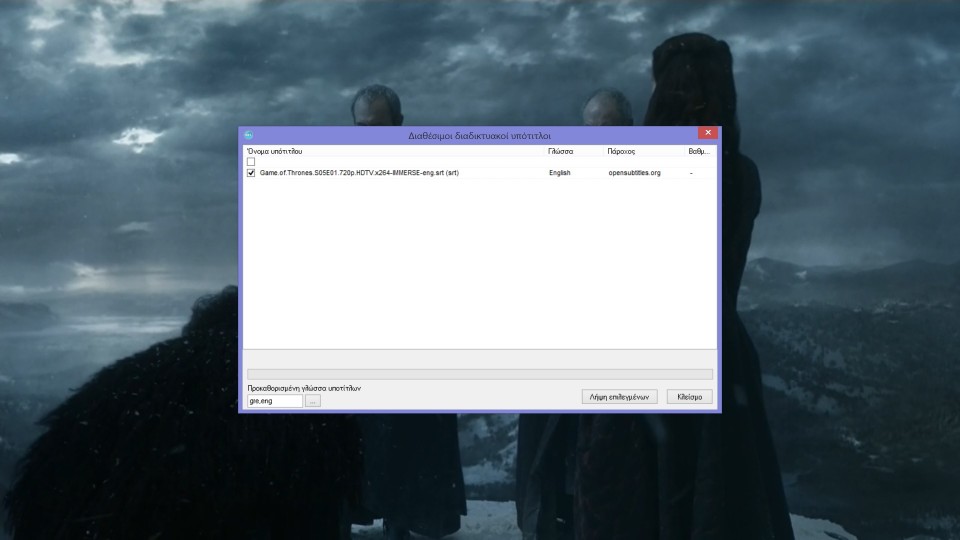Viewport: 960px width, 540px height.
Task: Close the dialog with the red X
Action: (708, 133)
